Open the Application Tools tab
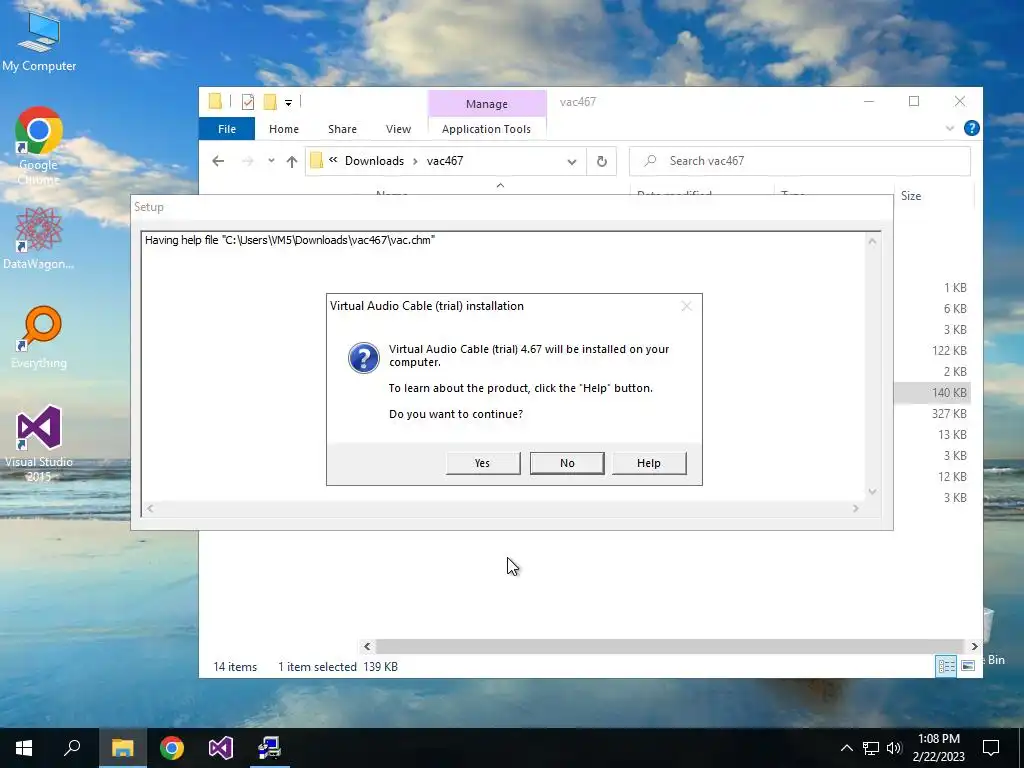Viewport: 1024px width, 768px height. pos(487,129)
